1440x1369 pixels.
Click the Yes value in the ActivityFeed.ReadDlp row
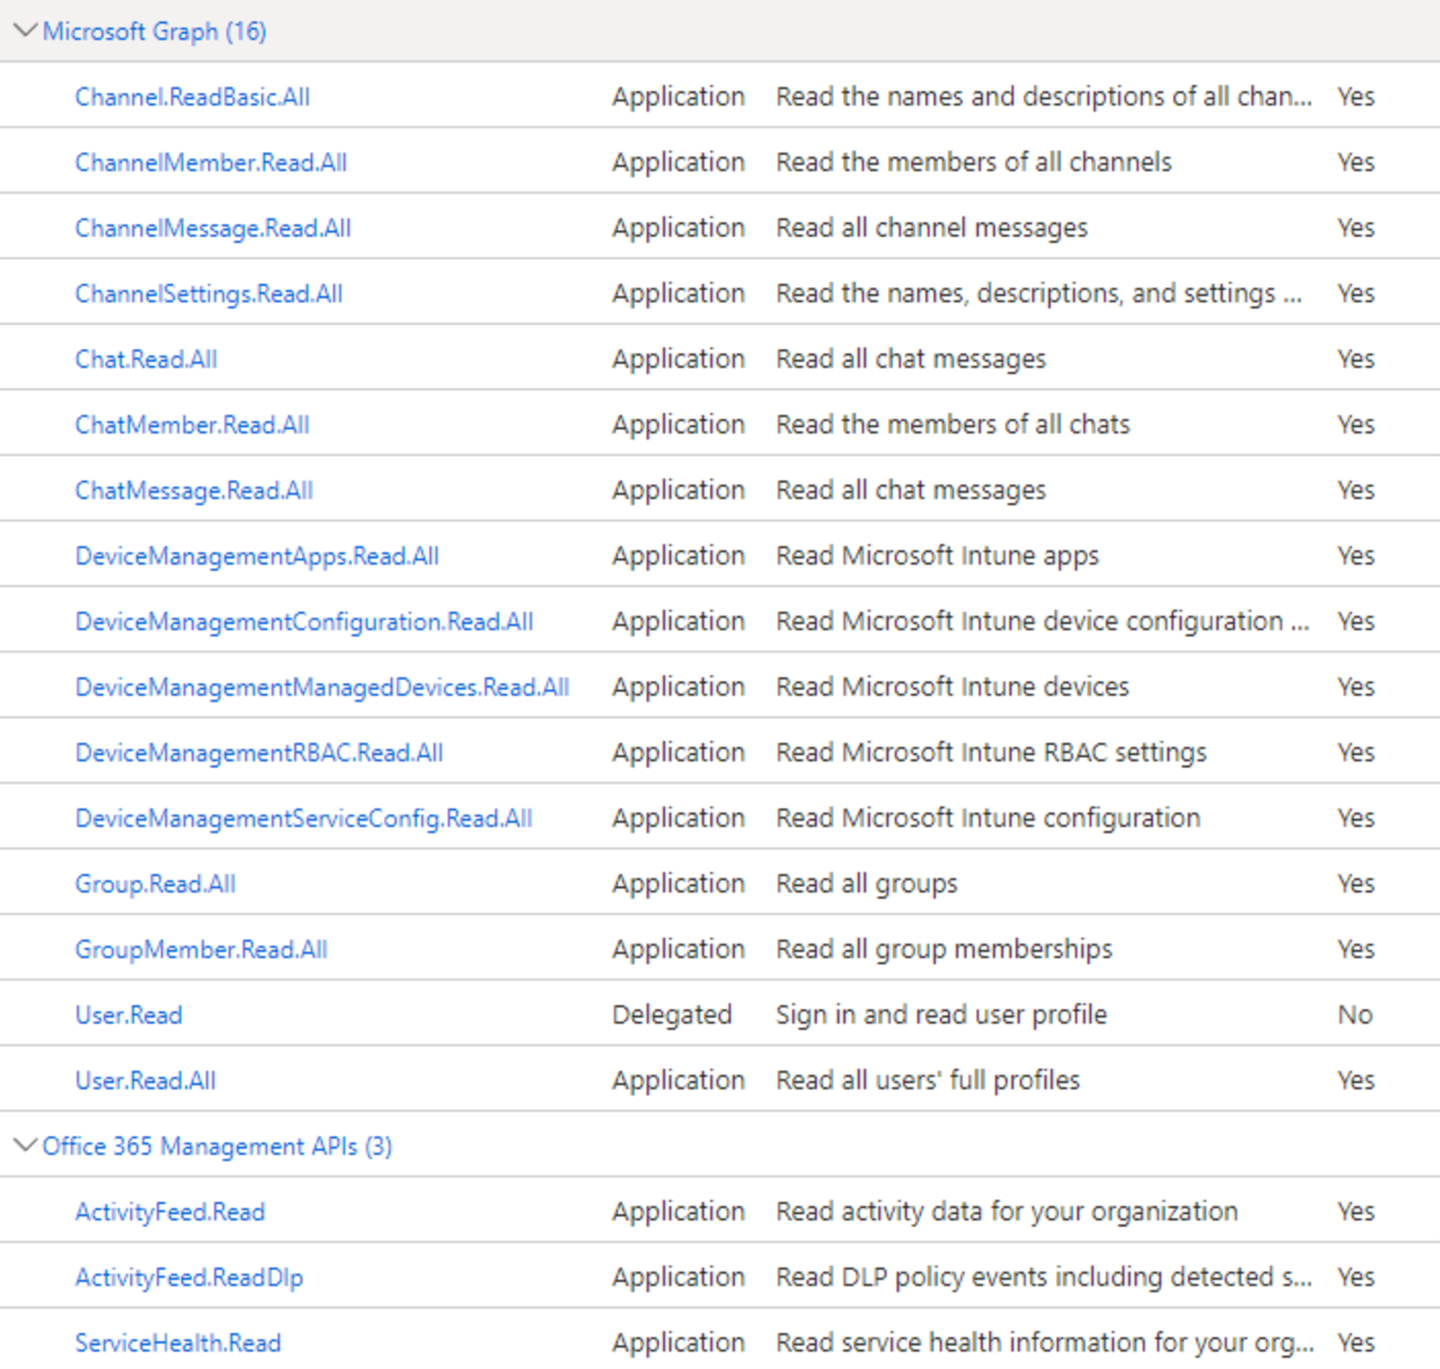click(1356, 1277)
